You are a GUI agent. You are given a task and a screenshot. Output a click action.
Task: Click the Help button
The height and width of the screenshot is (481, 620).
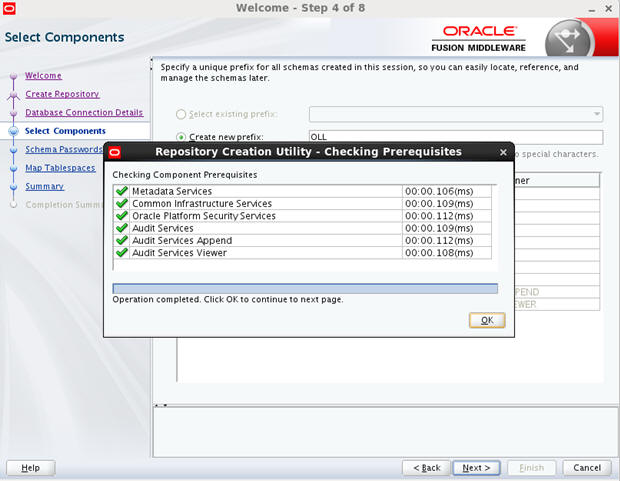click(30, 468)
